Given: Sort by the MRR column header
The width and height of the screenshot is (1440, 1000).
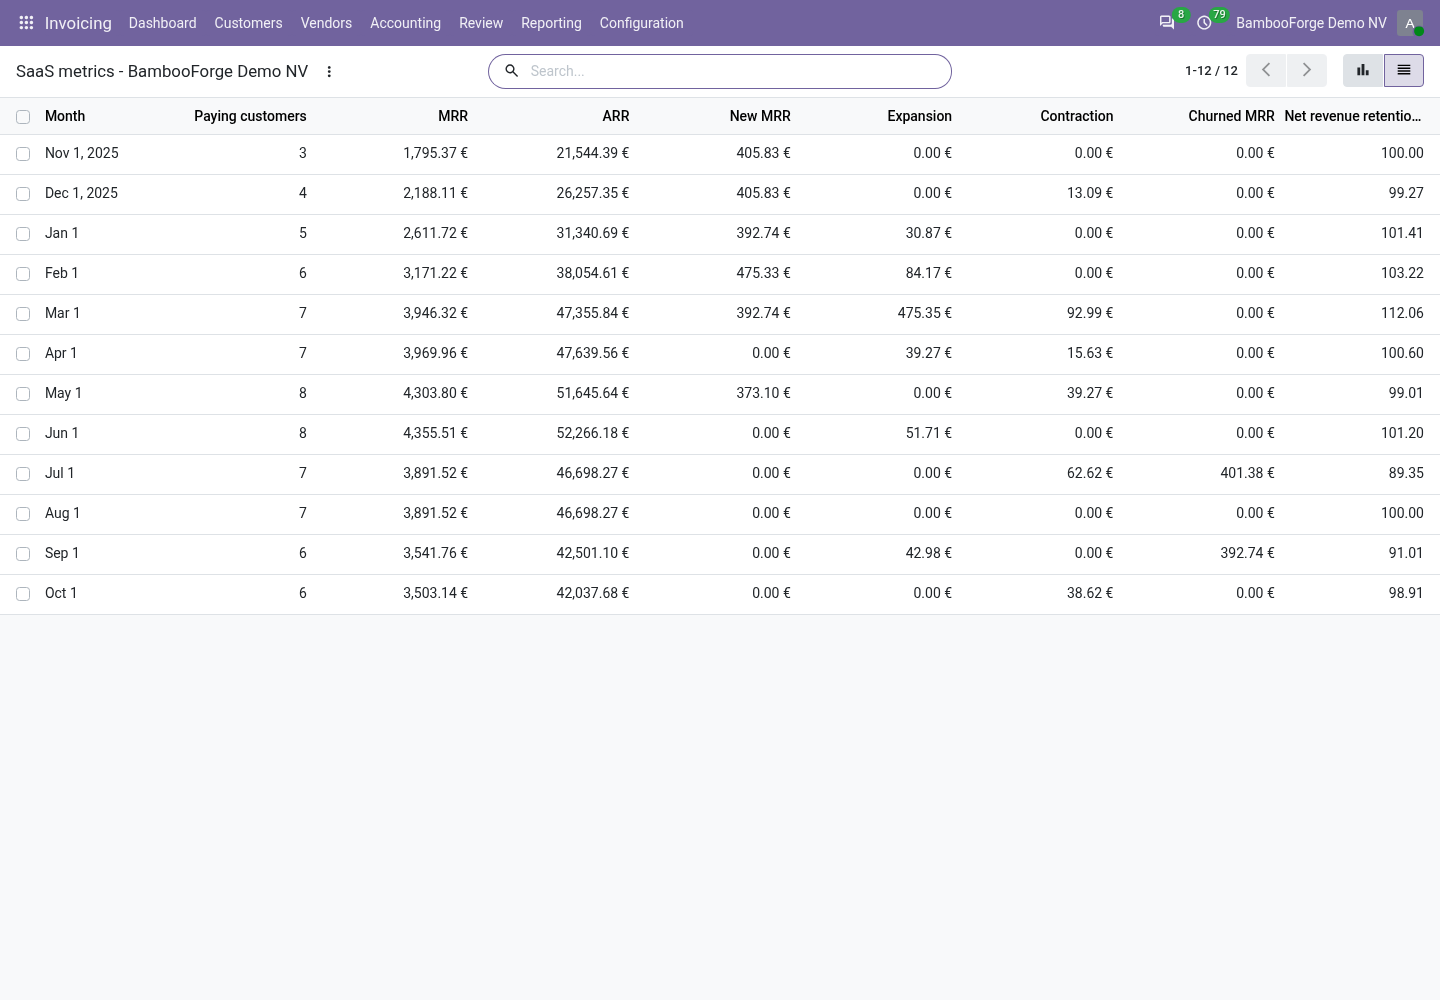Looking at the screenshot, I should point(453,116).
